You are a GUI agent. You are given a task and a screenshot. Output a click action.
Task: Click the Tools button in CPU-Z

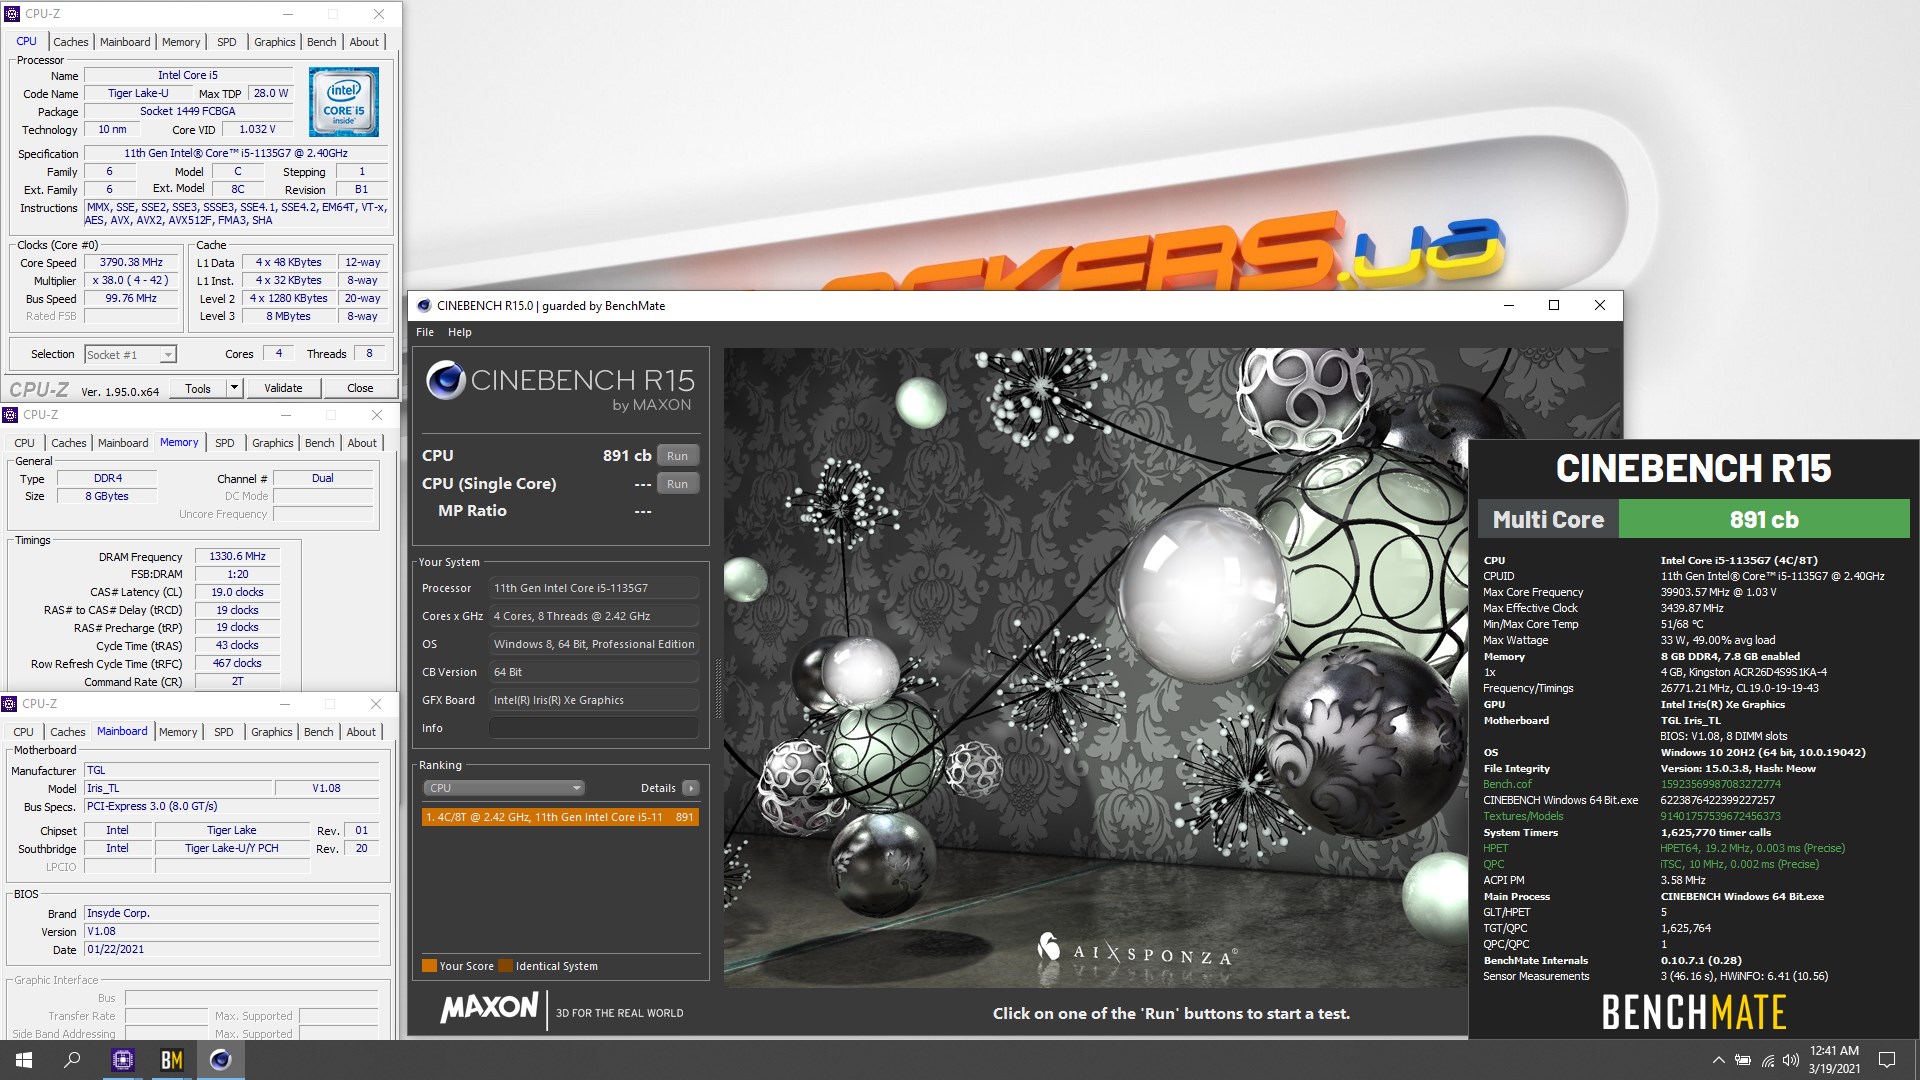click(x=198, y=388)
